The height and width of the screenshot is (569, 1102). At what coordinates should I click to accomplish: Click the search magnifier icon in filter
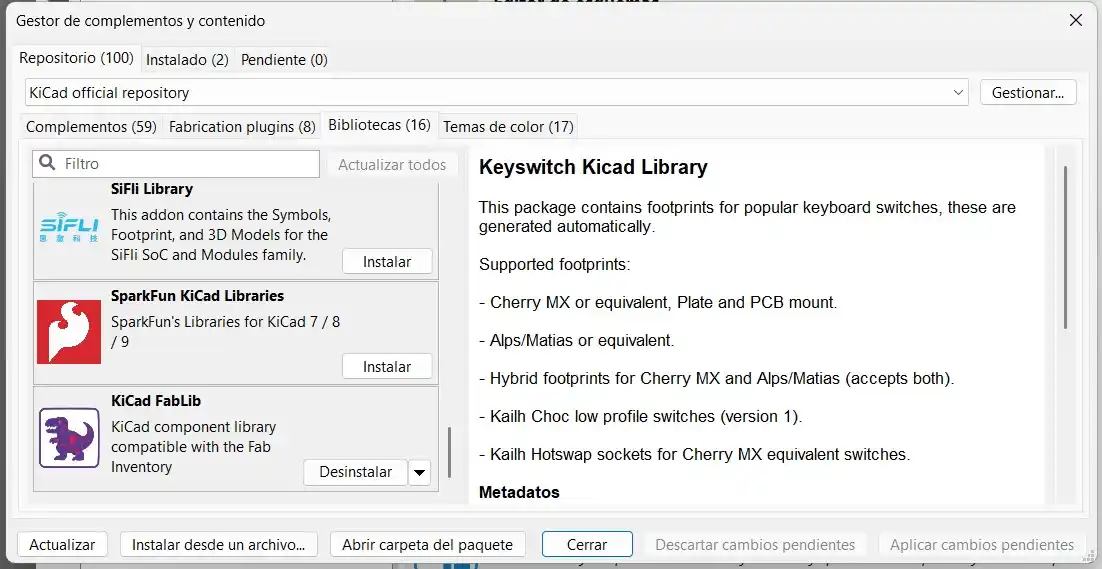[47, 164]
